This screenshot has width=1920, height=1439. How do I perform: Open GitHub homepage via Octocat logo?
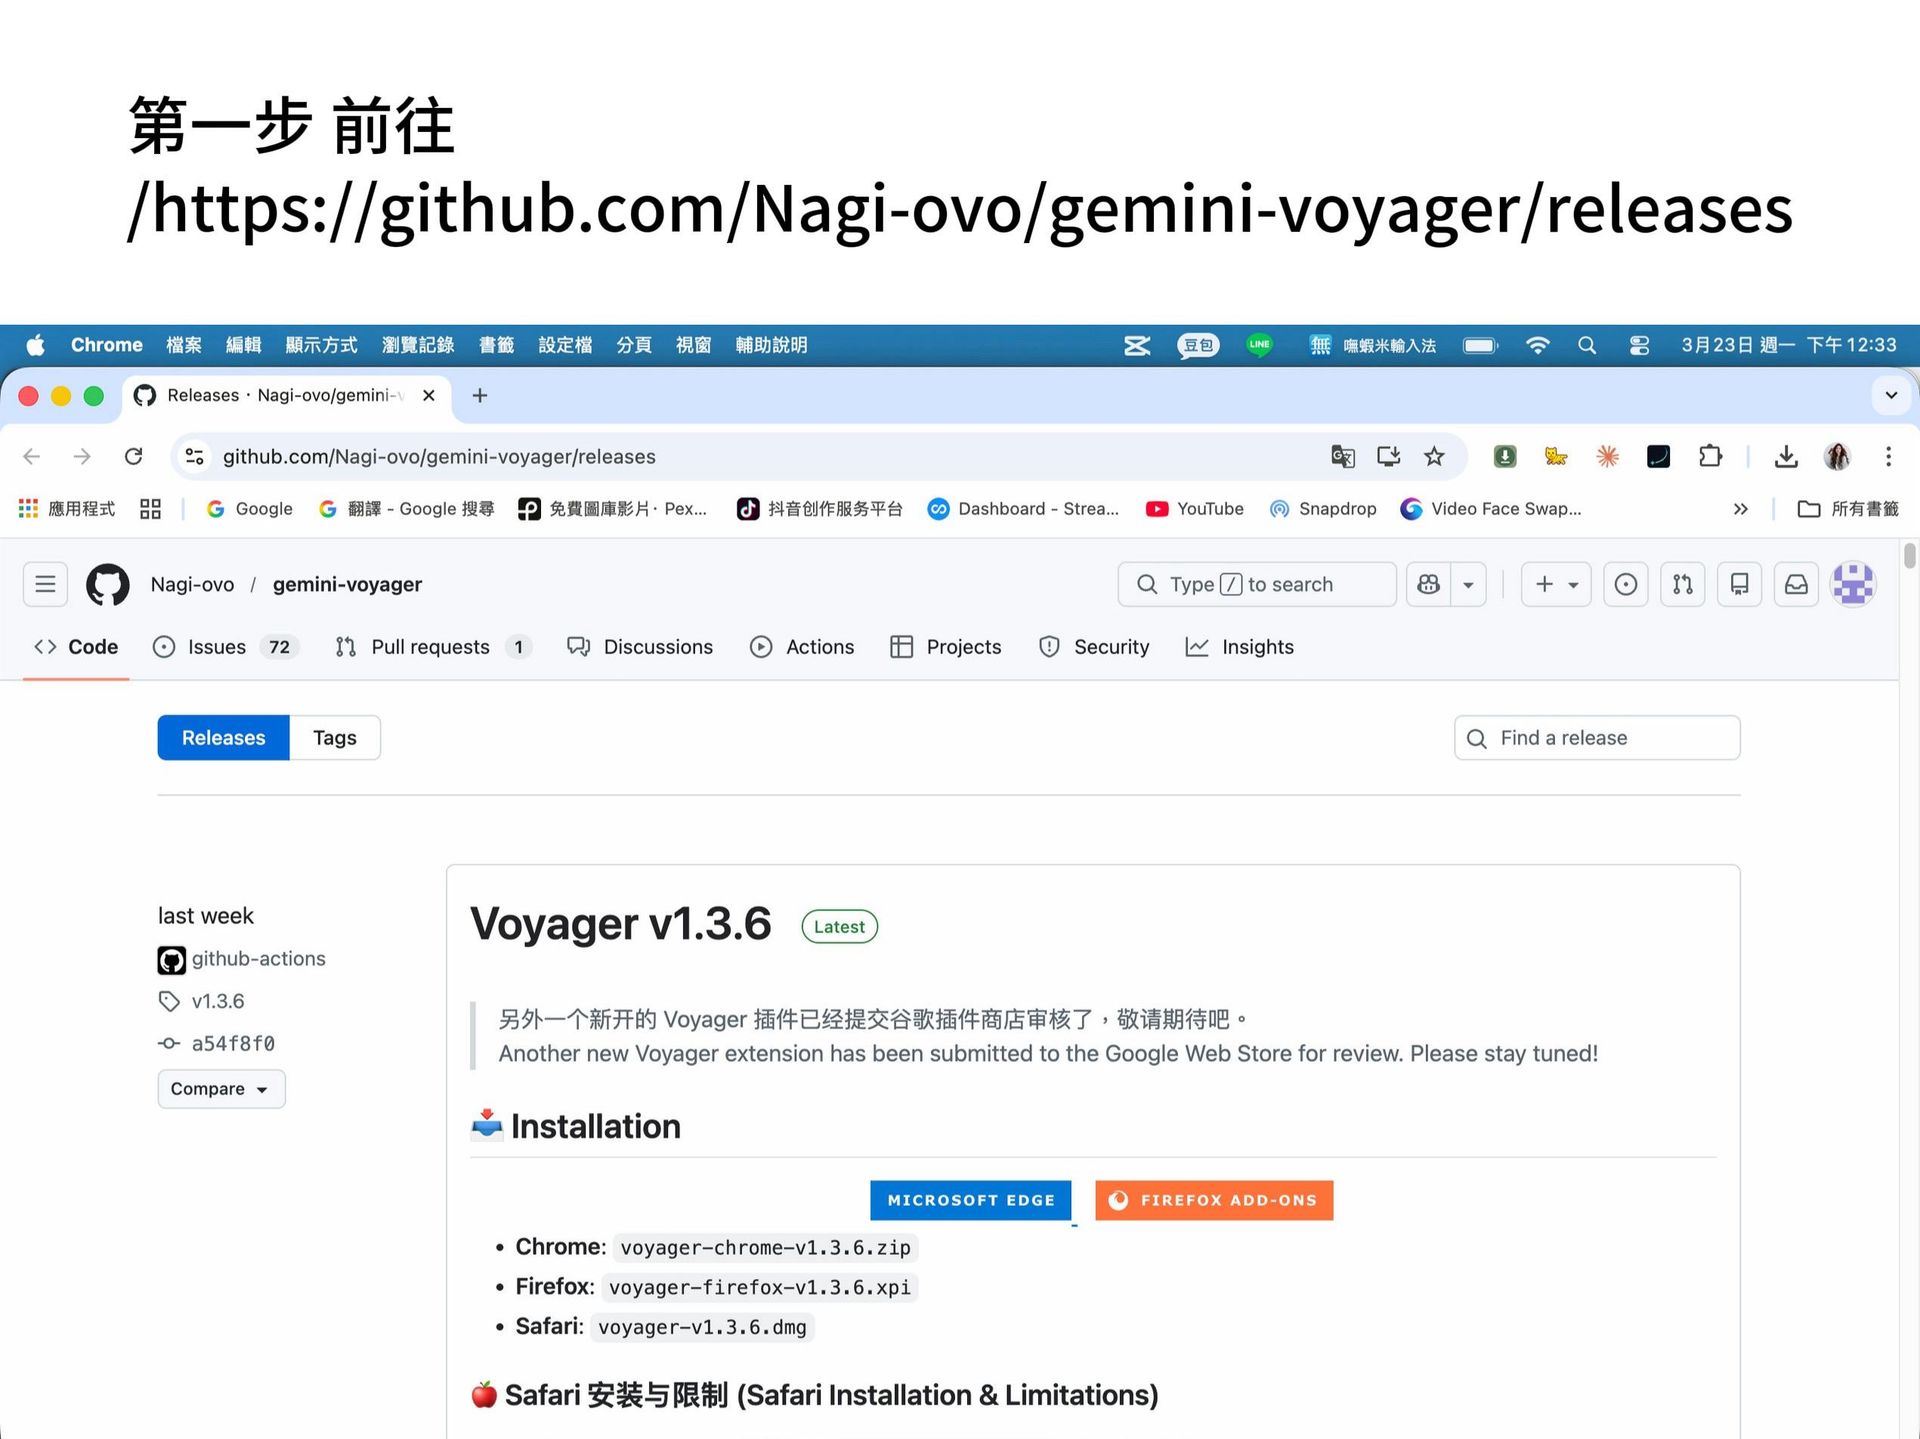pyautogui.click(x=107, y=584)
